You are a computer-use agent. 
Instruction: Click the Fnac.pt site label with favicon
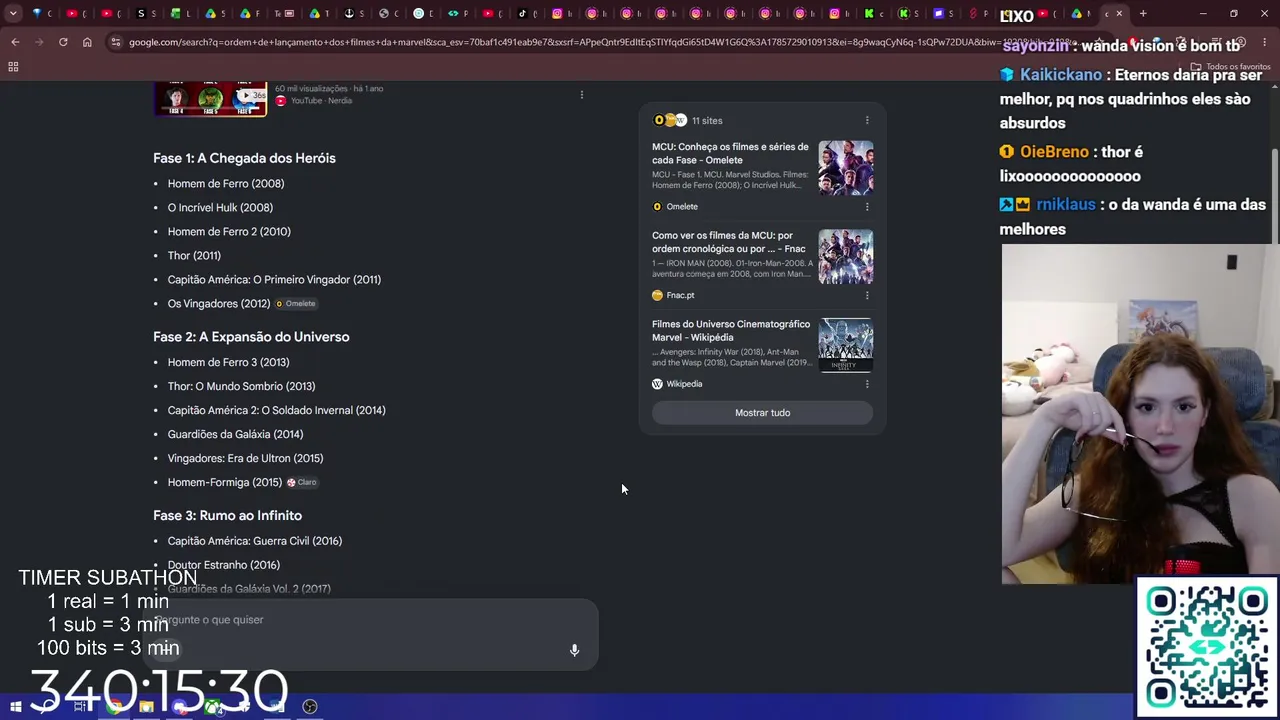[673, 295]
